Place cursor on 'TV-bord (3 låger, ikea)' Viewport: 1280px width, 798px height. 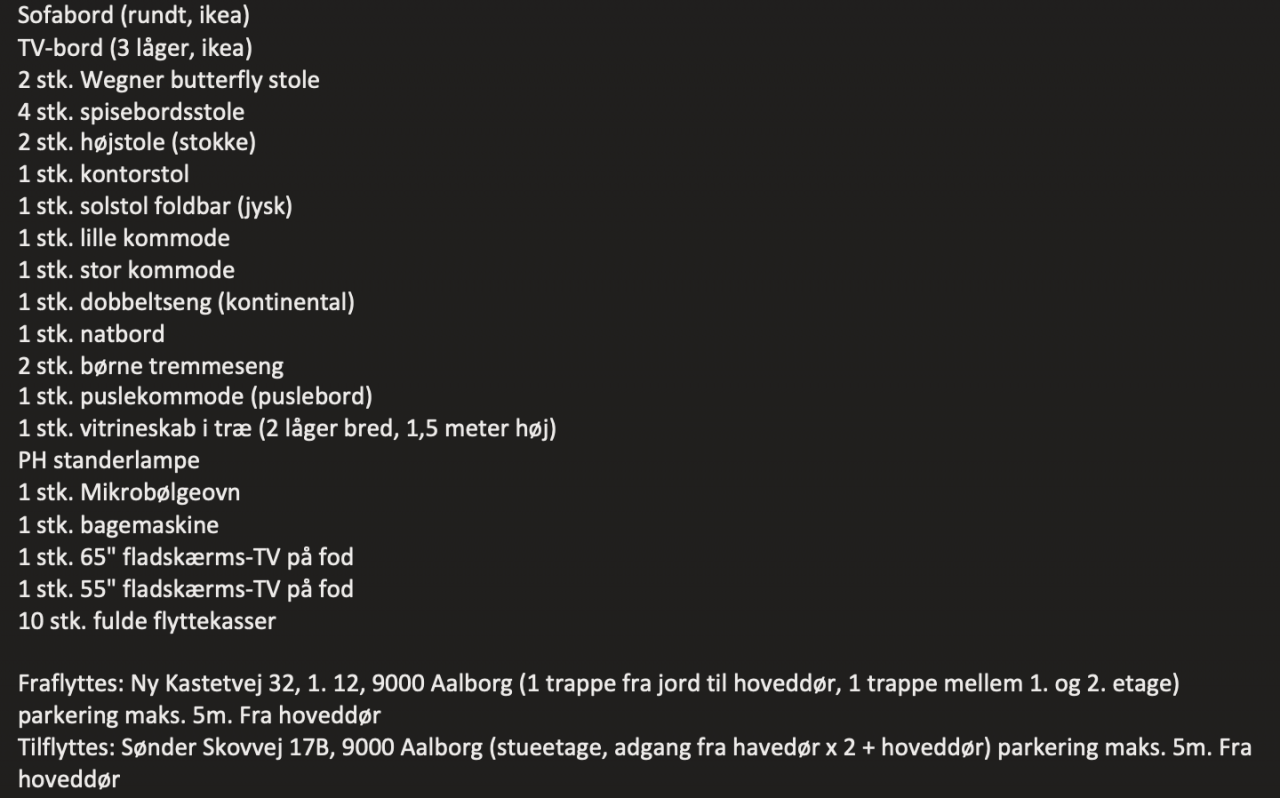pyautogui.click(x=135, y=48)
